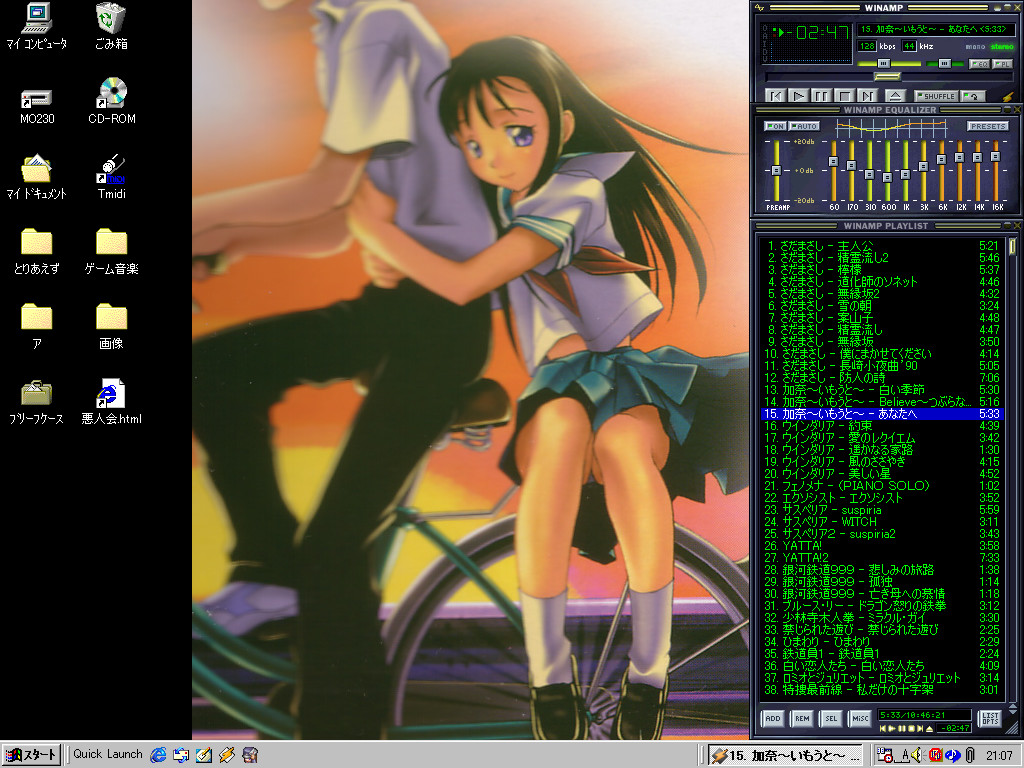Stop playback in Winamp main window

click(x=844, y=96)
